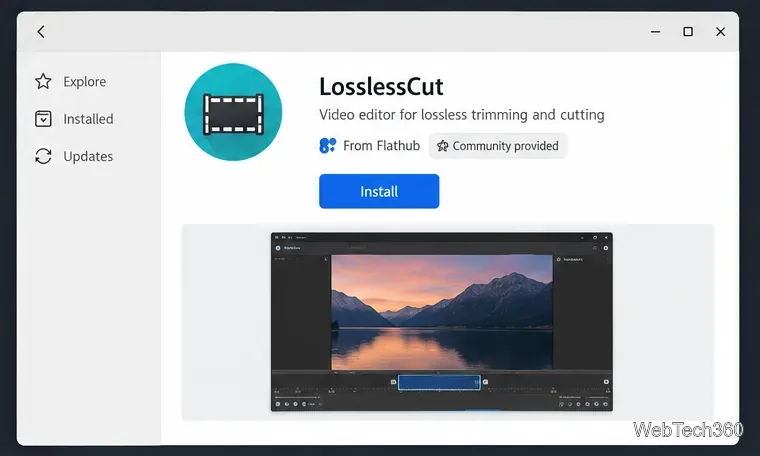
Task: Maximize the software window
Action: point(688,32)
